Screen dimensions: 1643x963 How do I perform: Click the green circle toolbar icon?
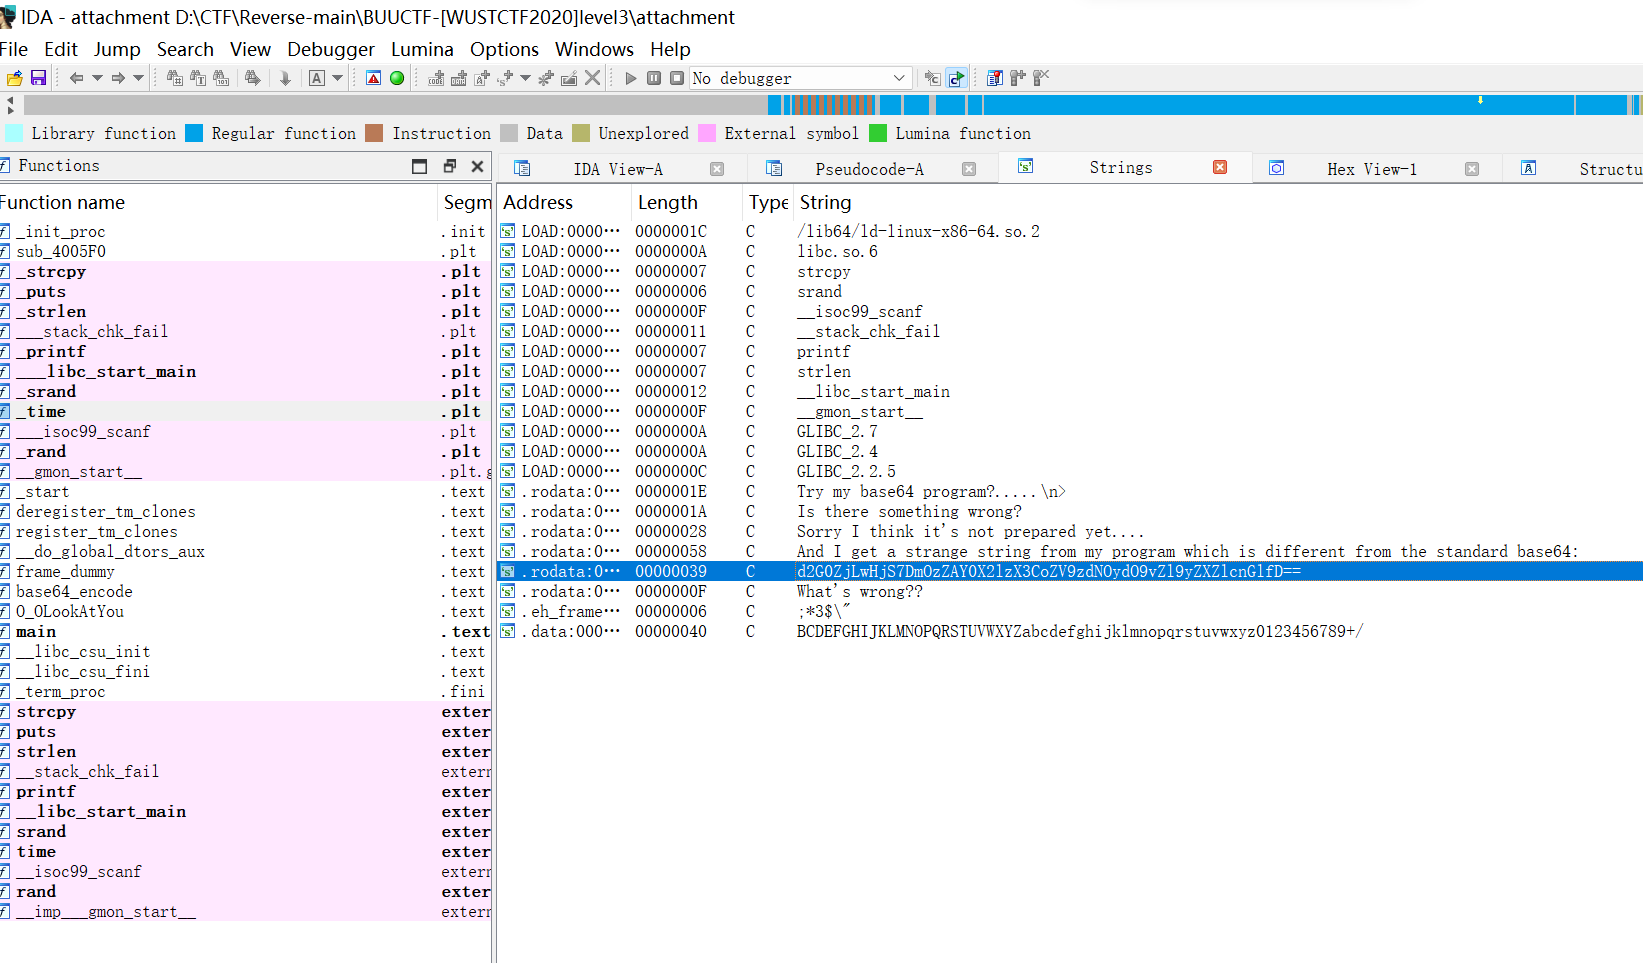point(397,78)
